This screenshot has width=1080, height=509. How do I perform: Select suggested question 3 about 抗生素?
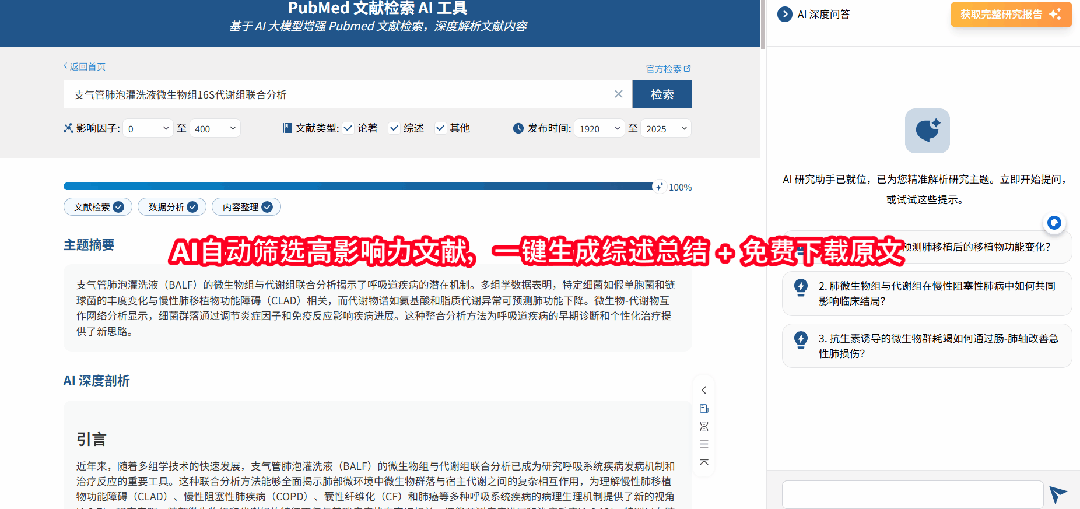point(927,346)
